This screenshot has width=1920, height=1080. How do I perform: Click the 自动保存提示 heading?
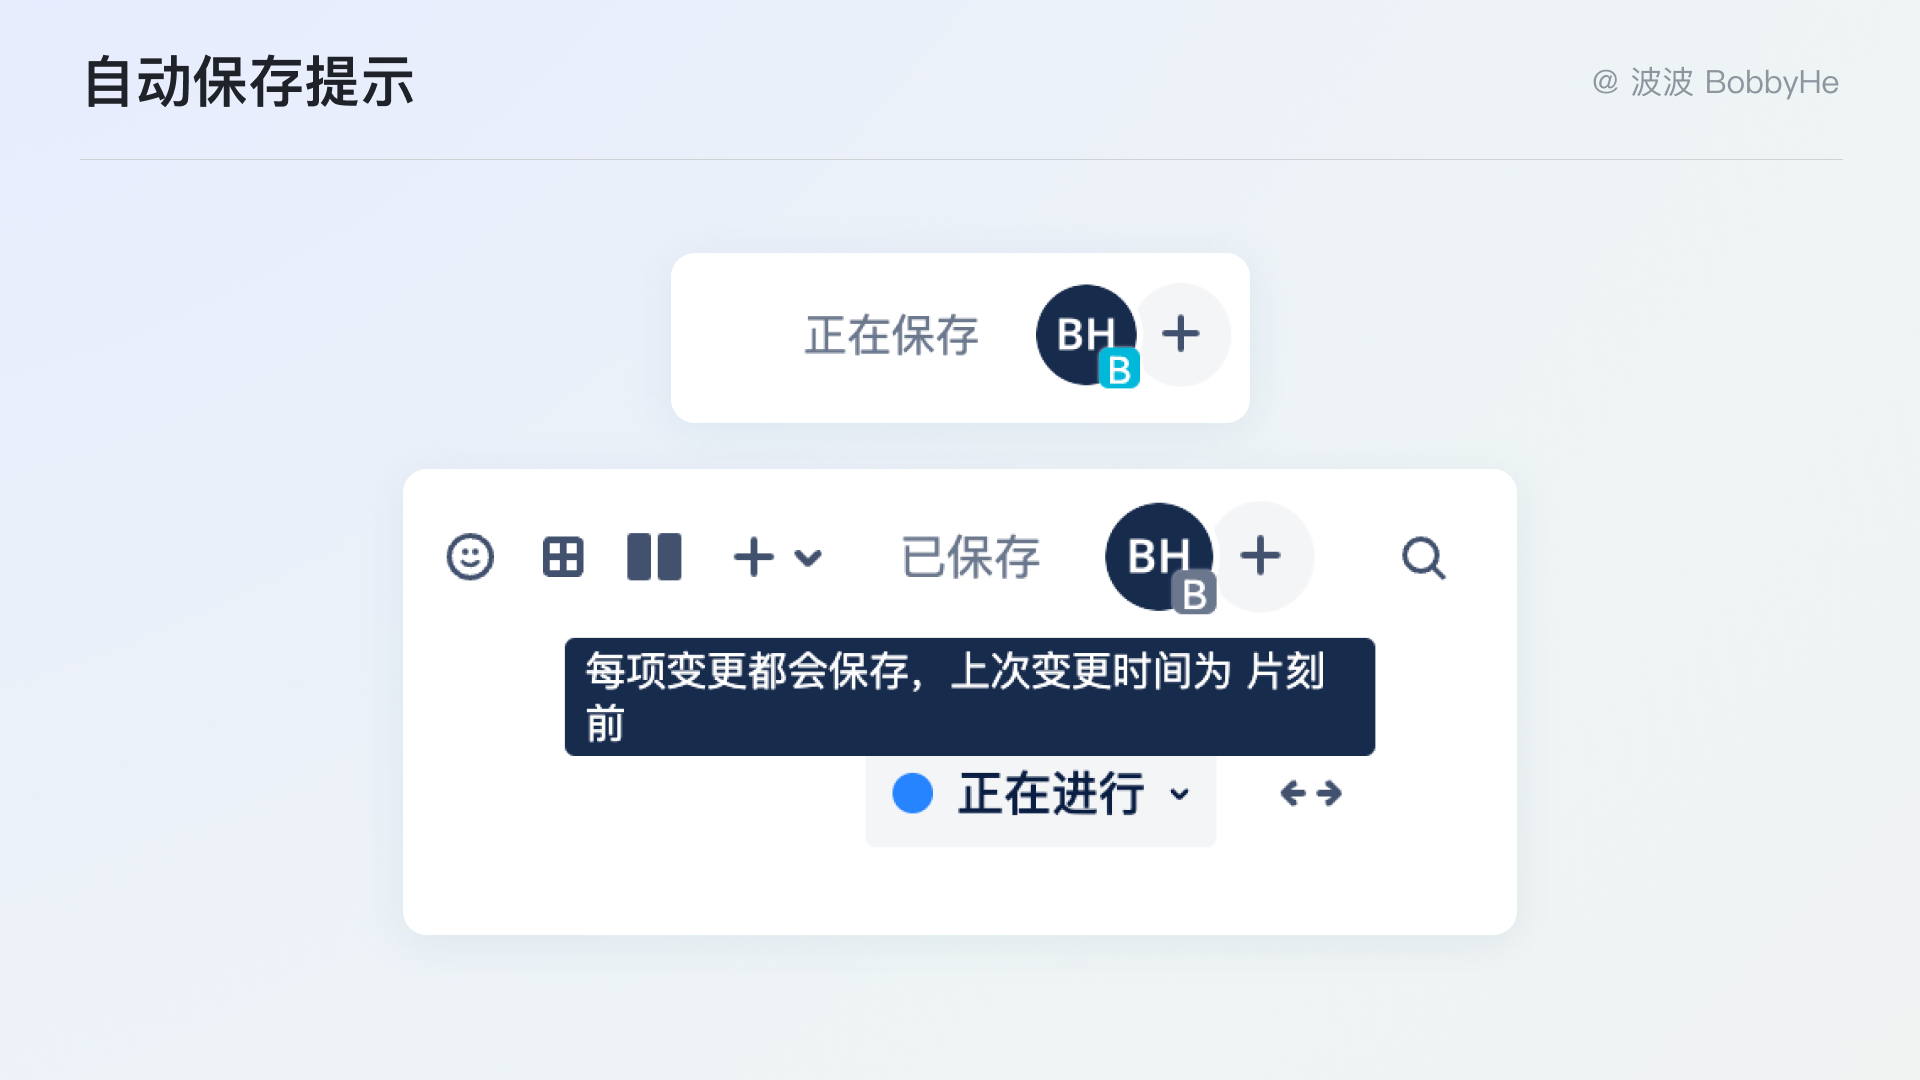click(249, 82)
